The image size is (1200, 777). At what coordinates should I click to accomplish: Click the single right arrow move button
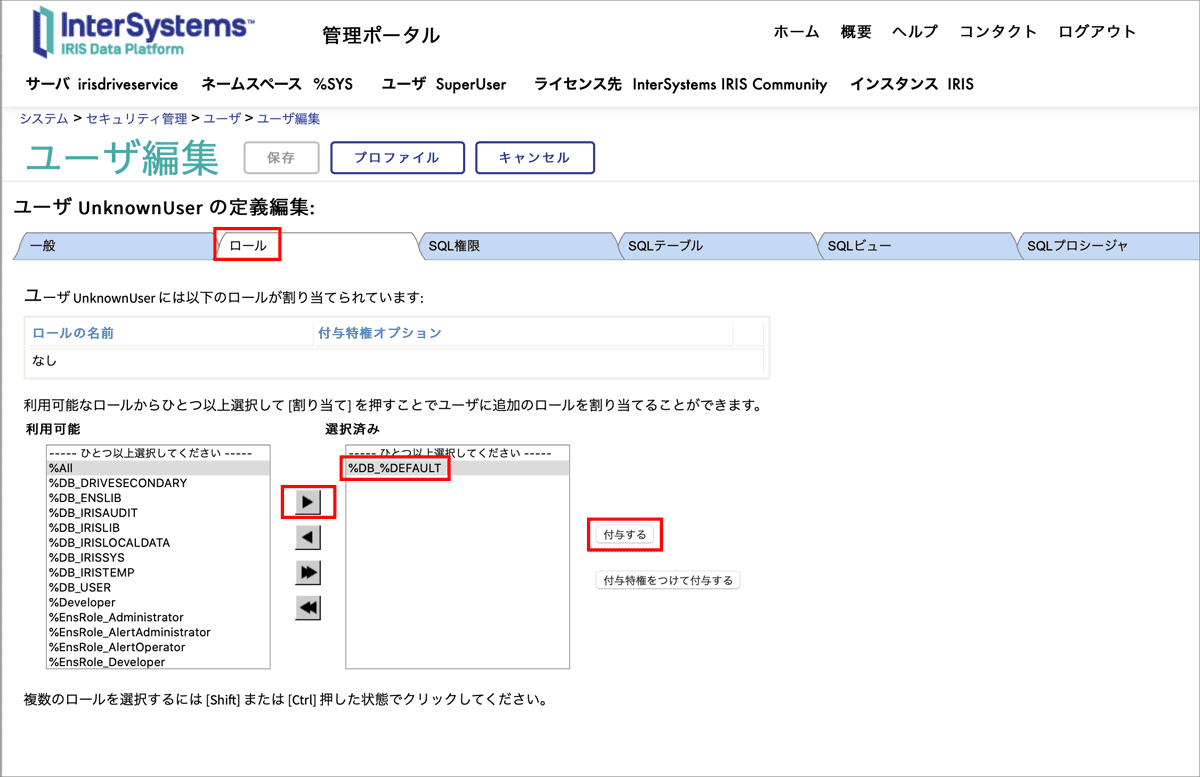tap(308, 501)
